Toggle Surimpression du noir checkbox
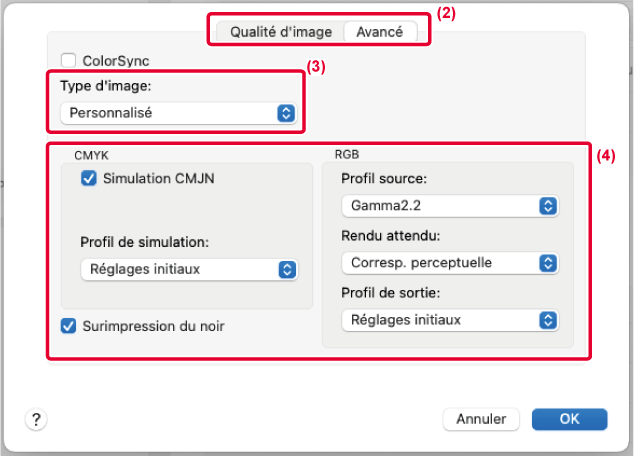This screenshot has height=456, width=634. pos(68,325)
